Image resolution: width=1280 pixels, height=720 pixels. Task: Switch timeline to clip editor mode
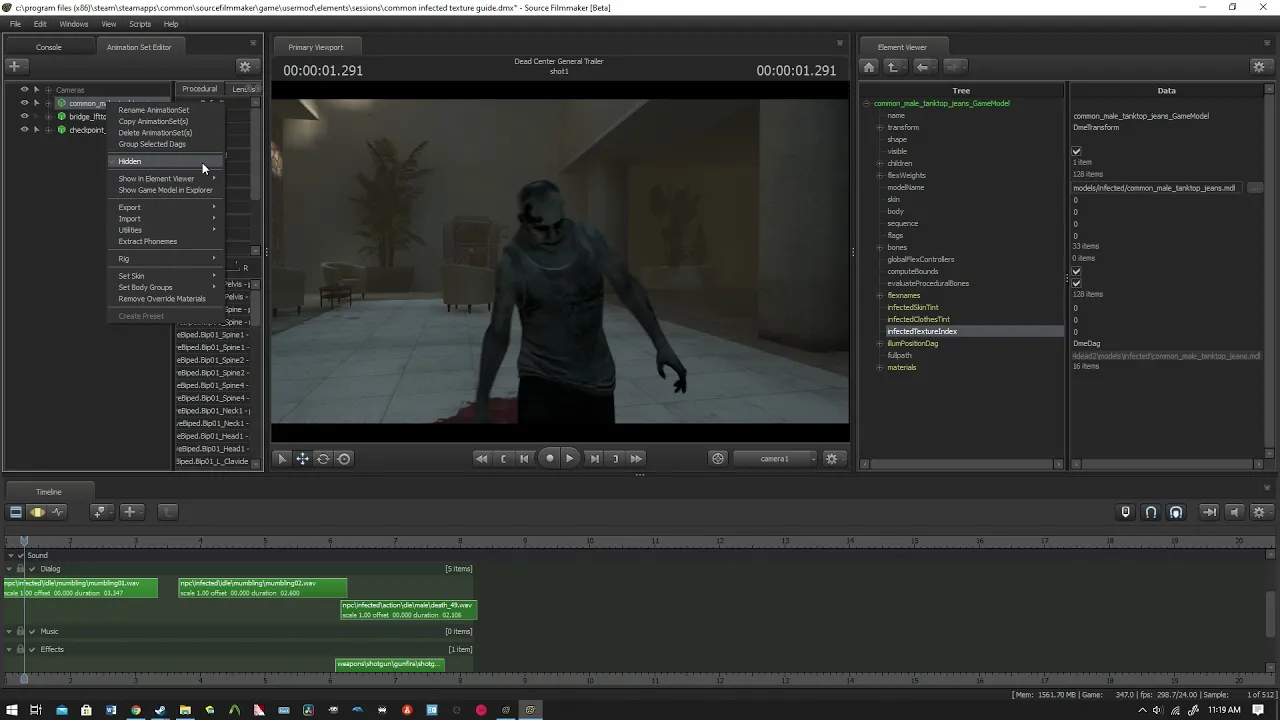pyautogui.click(x=15, y=512)
